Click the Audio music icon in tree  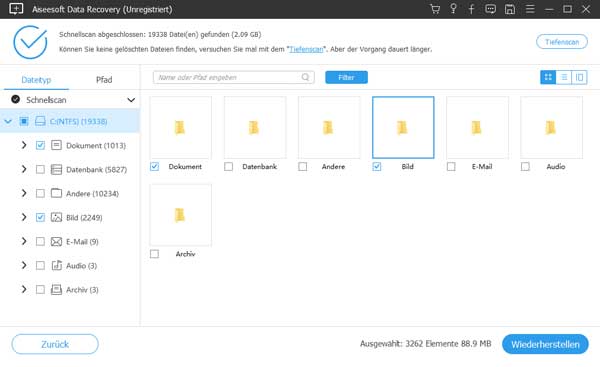point(56,265)
